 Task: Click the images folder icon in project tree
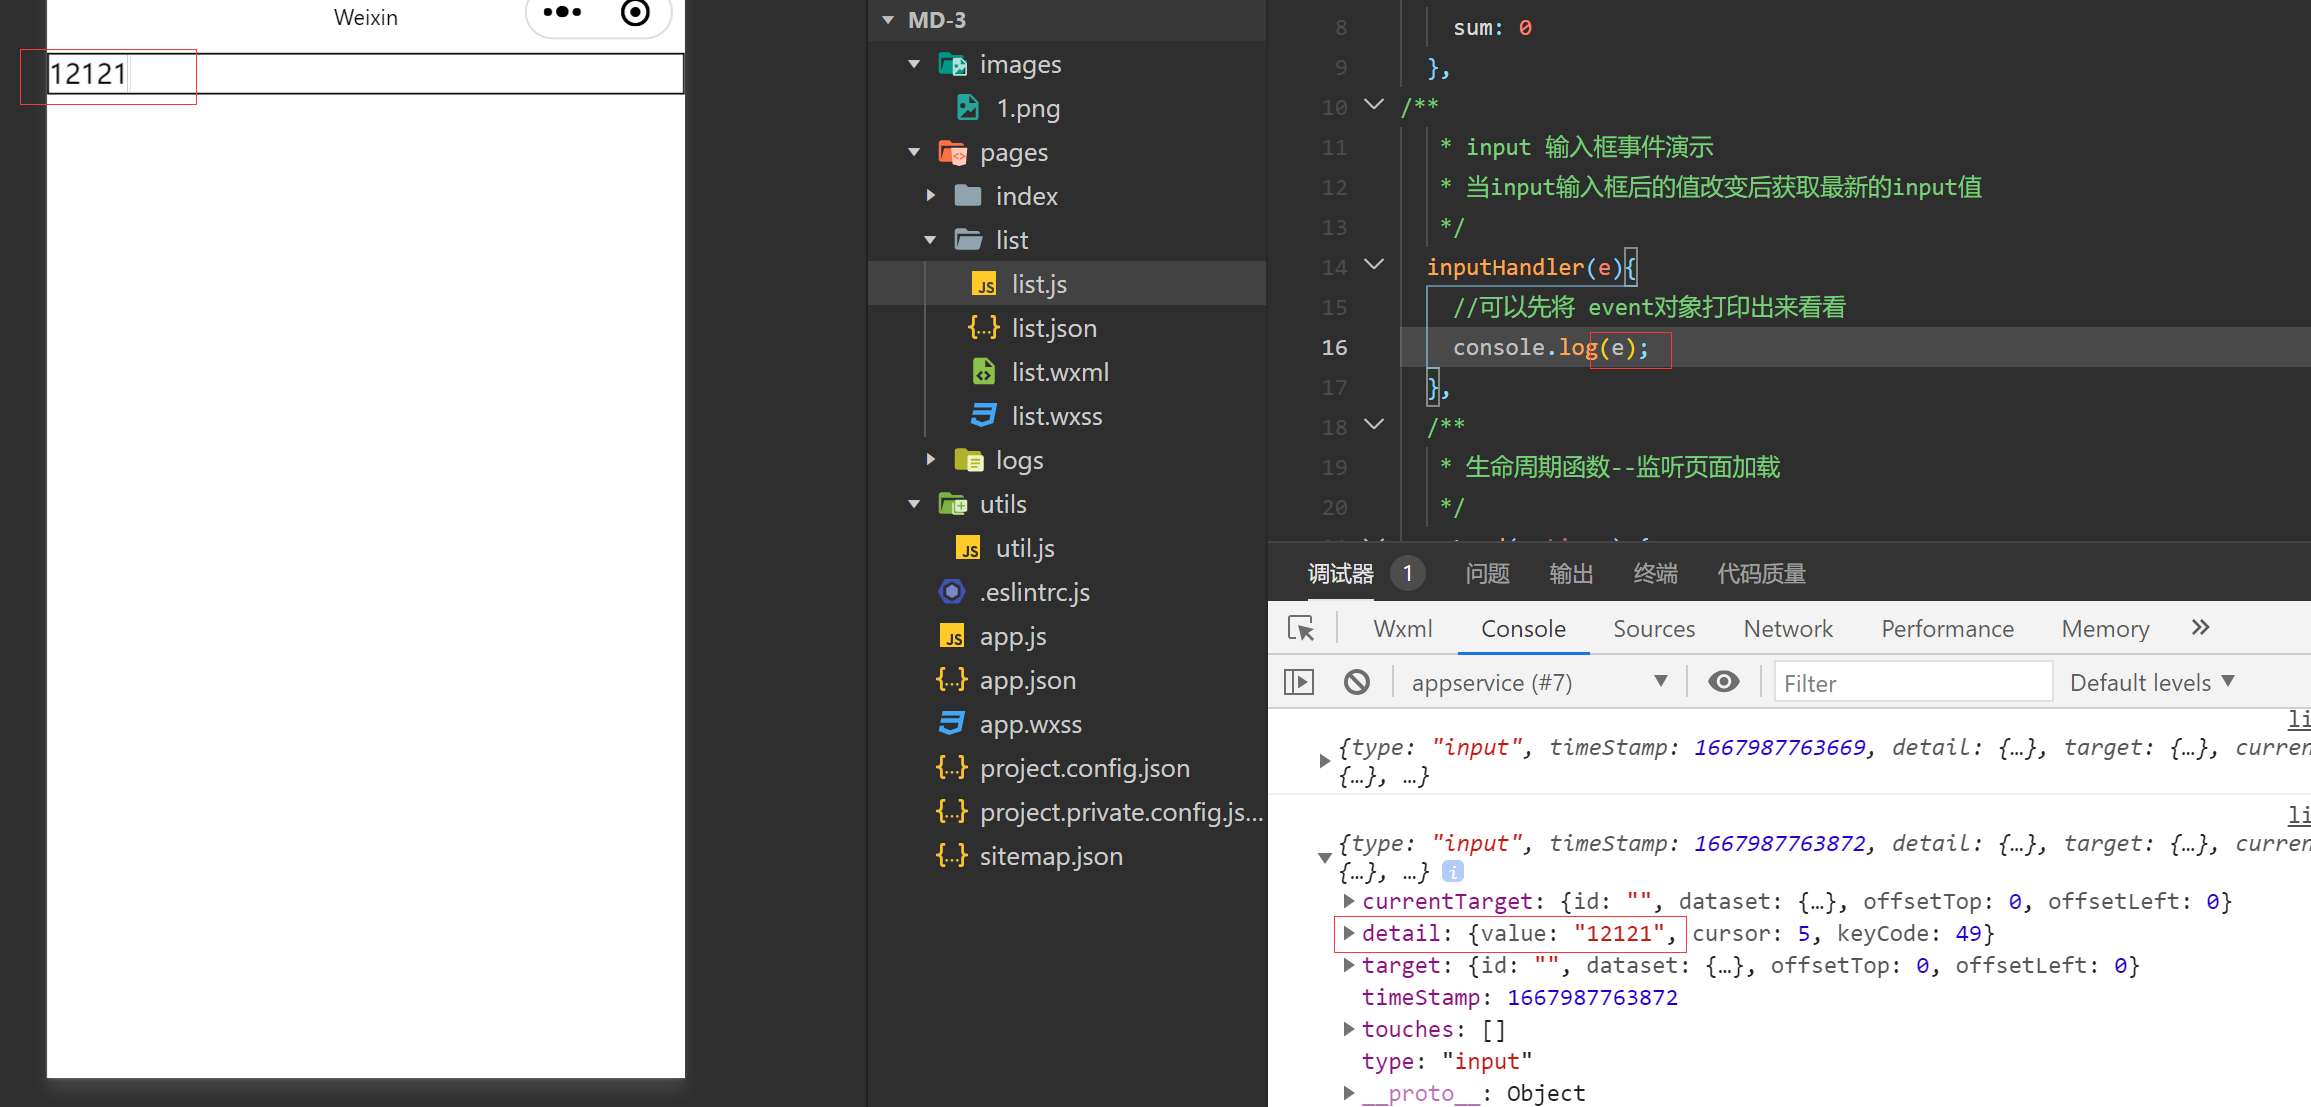click(952, 63)
